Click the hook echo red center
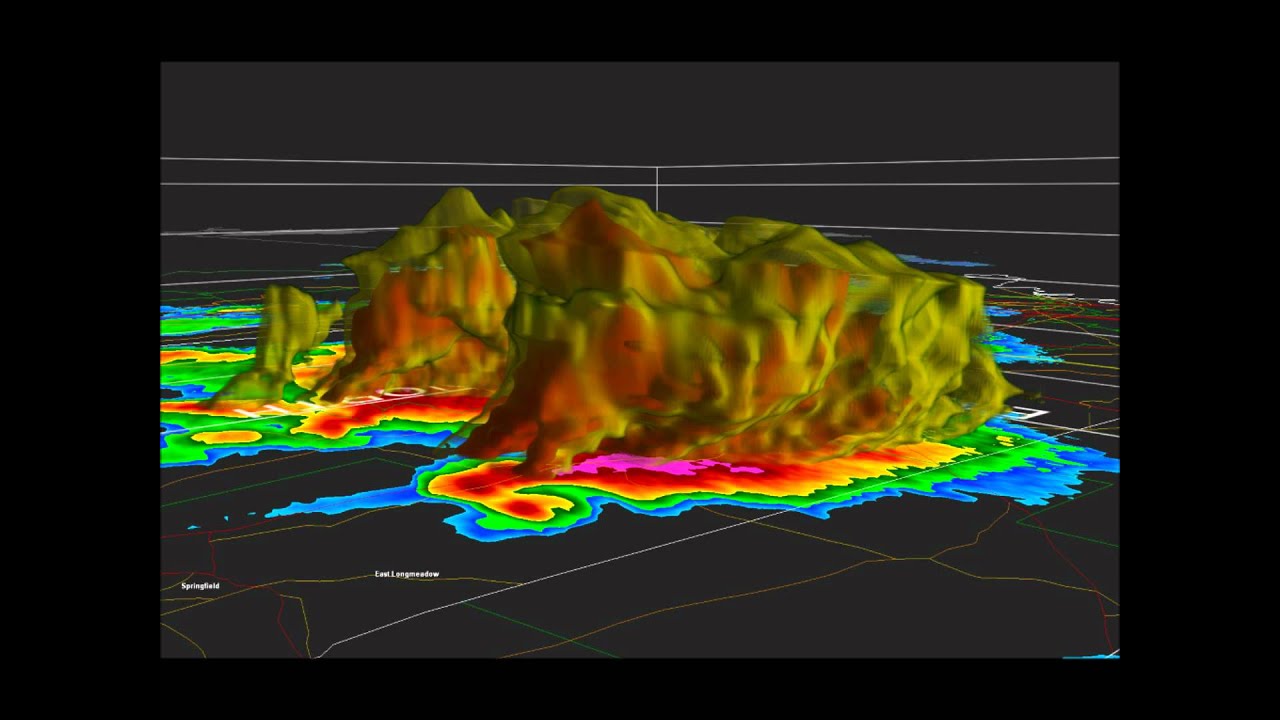The width and height of the screenshot is (1280, 720). [x=524, y=507]
